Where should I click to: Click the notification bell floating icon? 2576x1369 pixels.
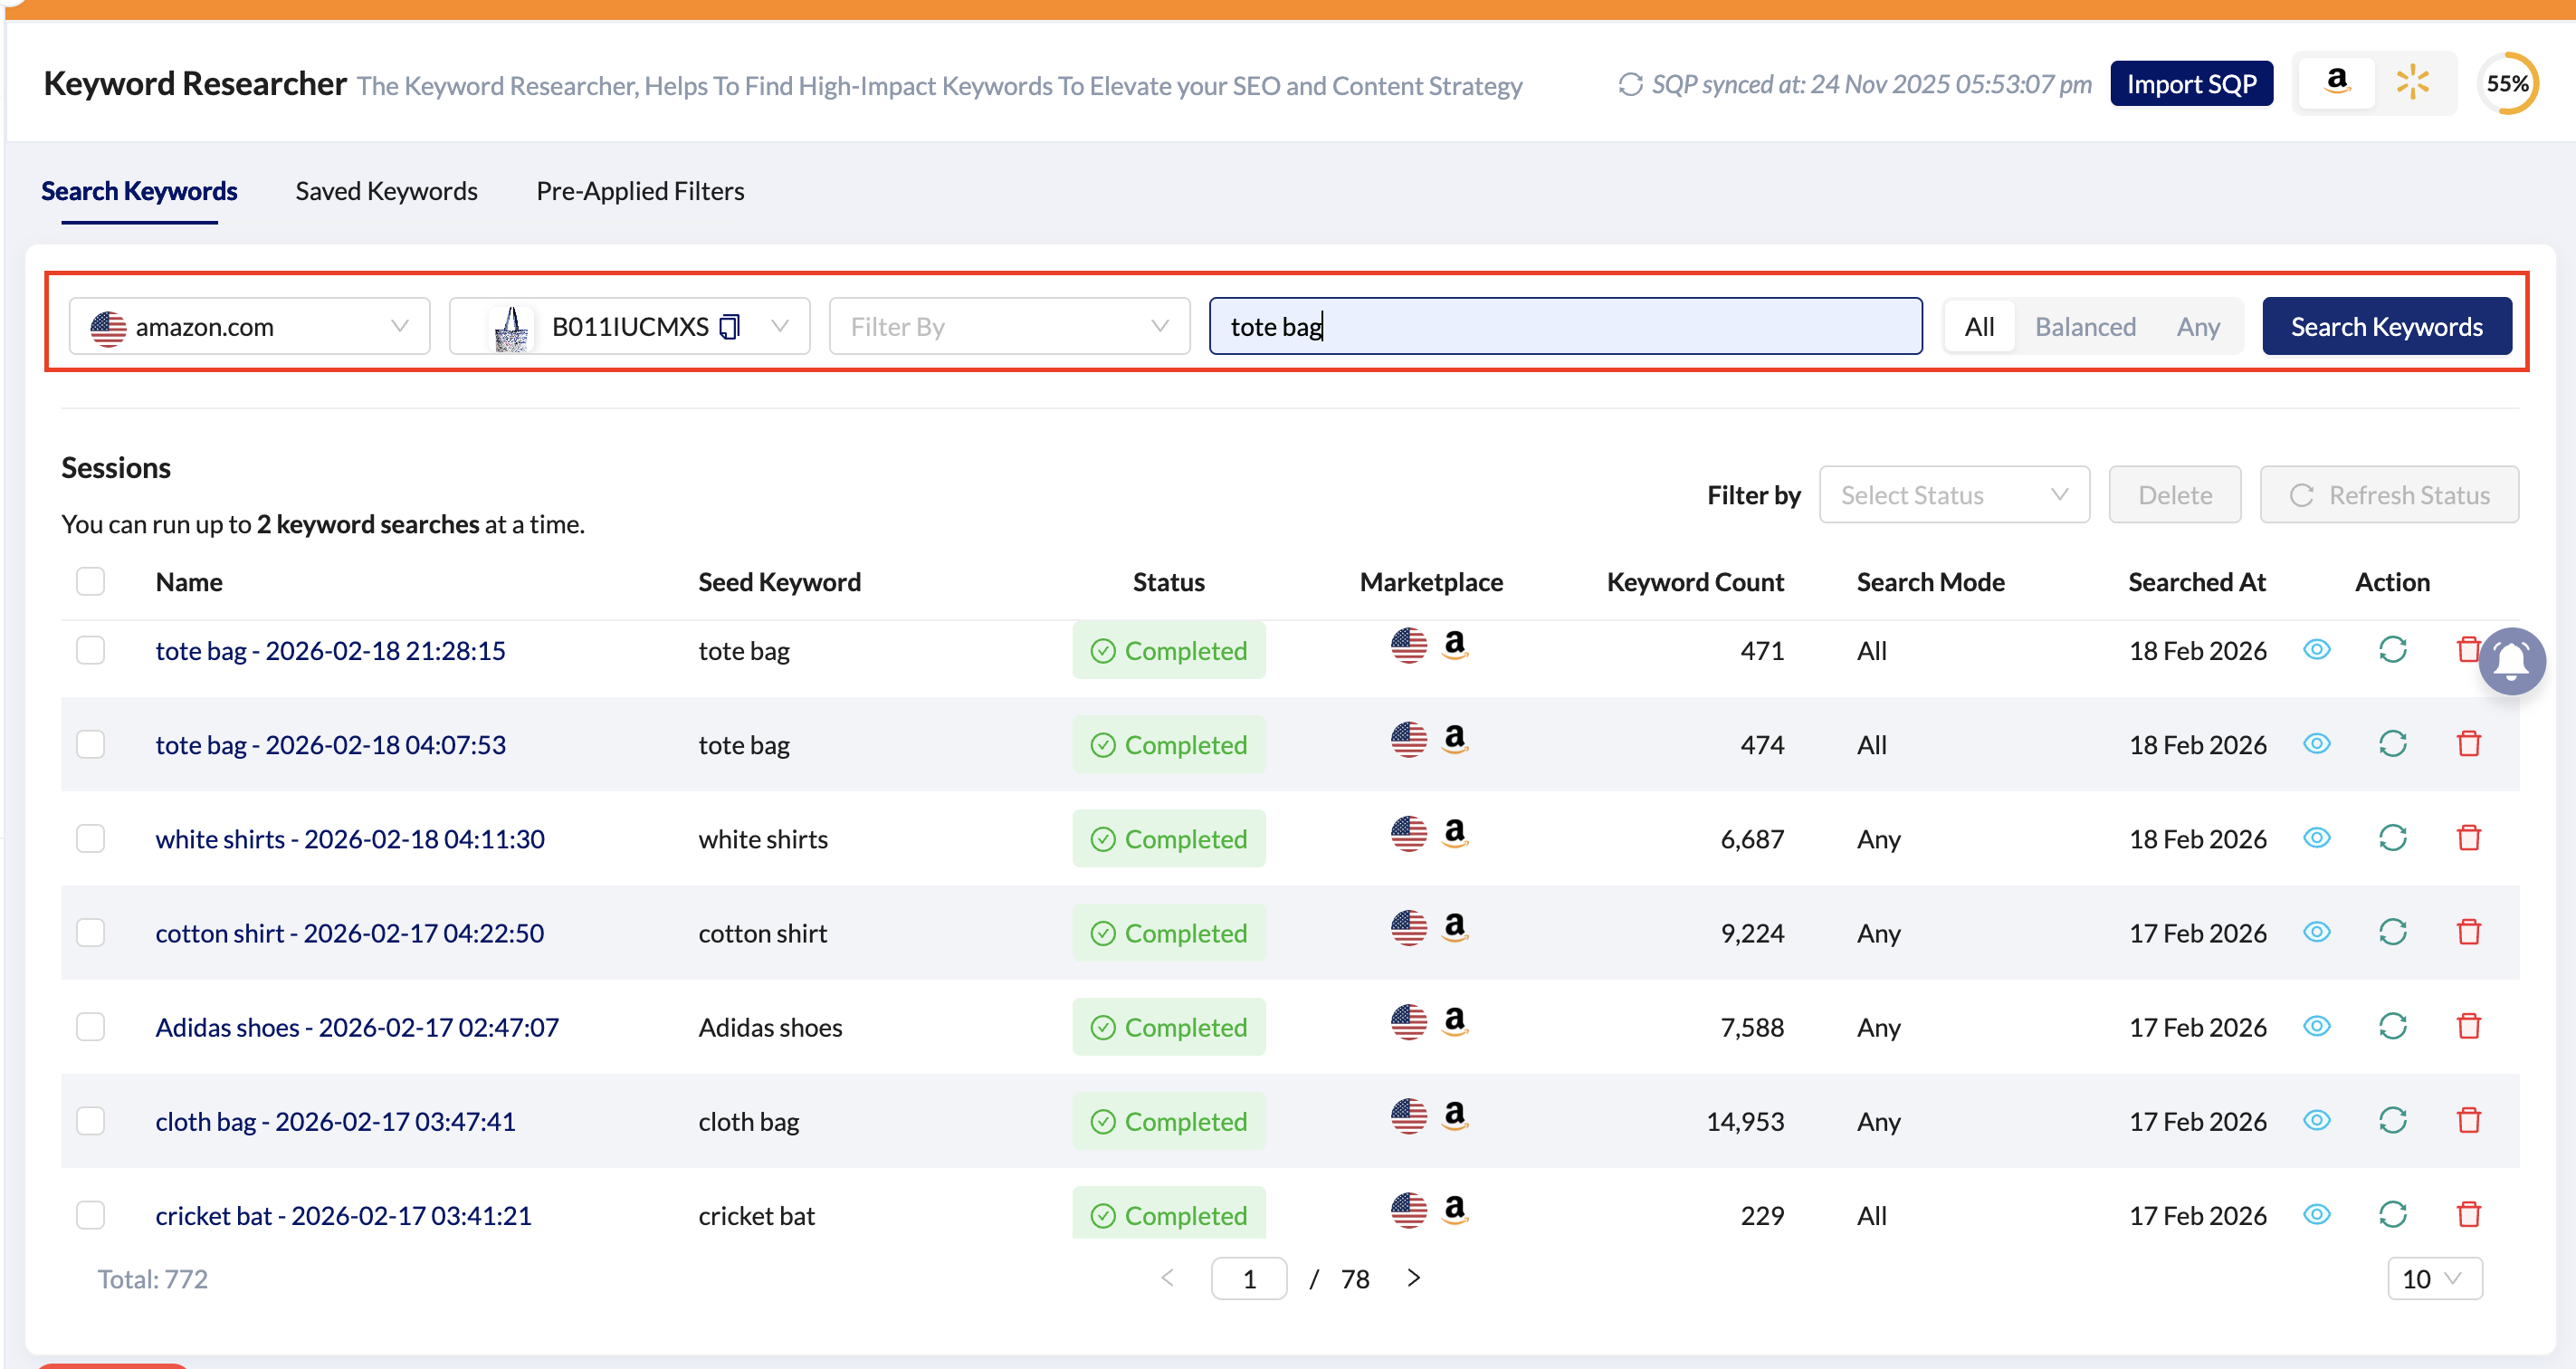[2511, 661]
